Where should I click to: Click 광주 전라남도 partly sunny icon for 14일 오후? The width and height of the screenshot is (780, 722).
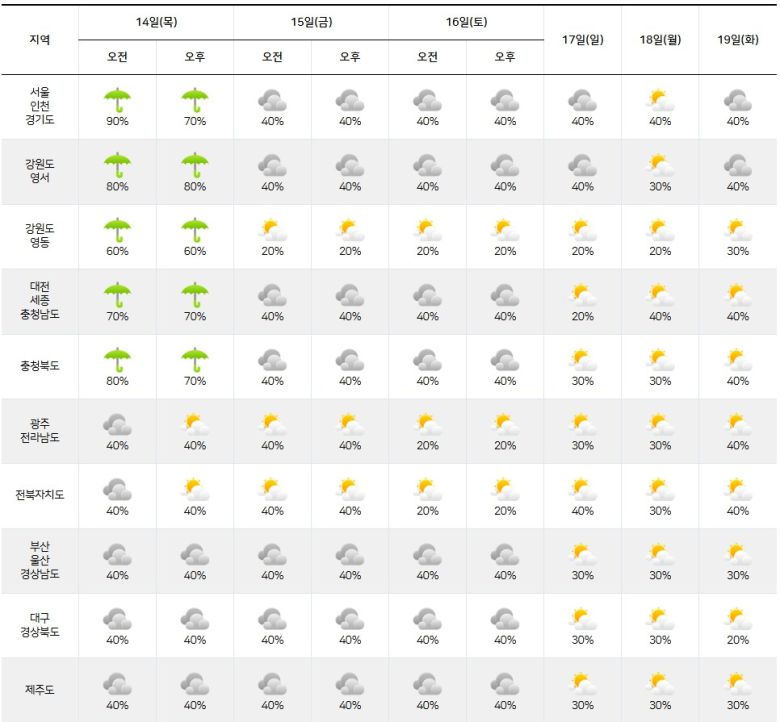point(194,425)
